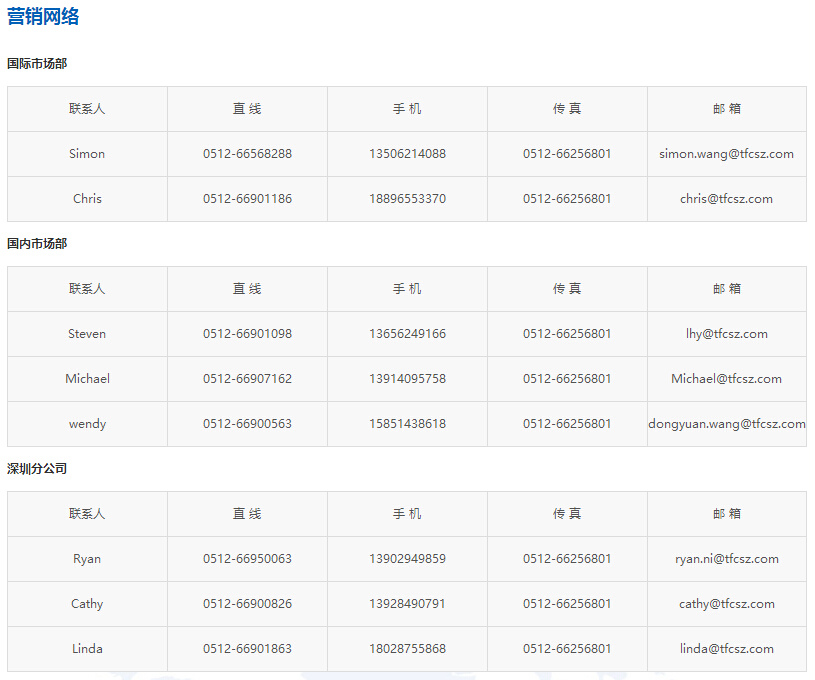This screenshot has width=815, height=680.
Task: Click the 手 机 column header in the first table
Action: (406, 109)
